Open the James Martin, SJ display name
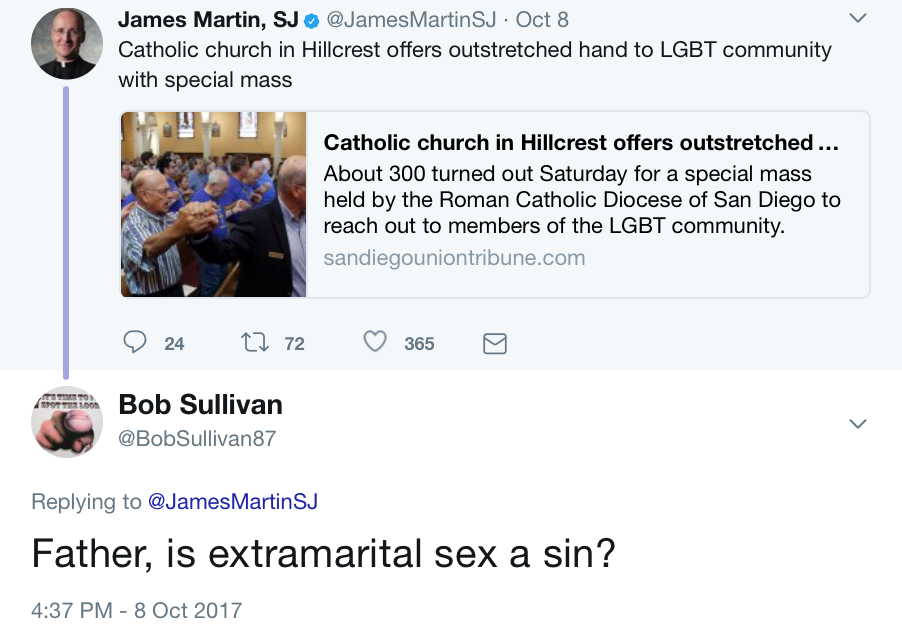902x632 pixels. pos(208,20)
